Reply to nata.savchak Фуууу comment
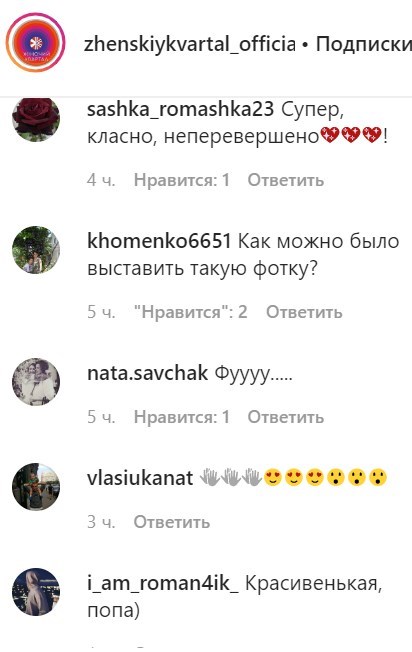 286,417
